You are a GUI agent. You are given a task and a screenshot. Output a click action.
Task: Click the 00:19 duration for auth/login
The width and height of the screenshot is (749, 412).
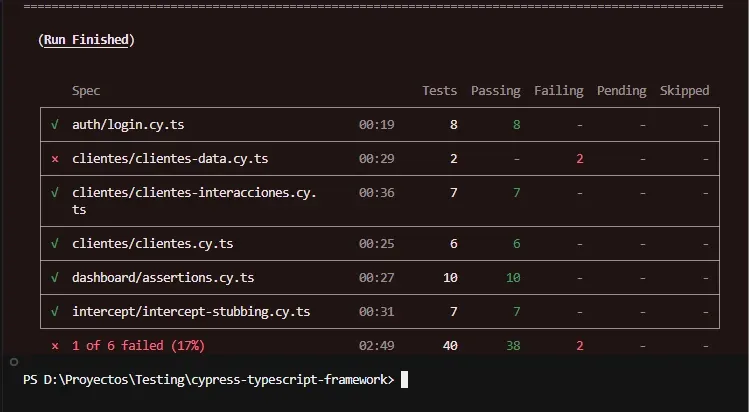pos(376,125)
